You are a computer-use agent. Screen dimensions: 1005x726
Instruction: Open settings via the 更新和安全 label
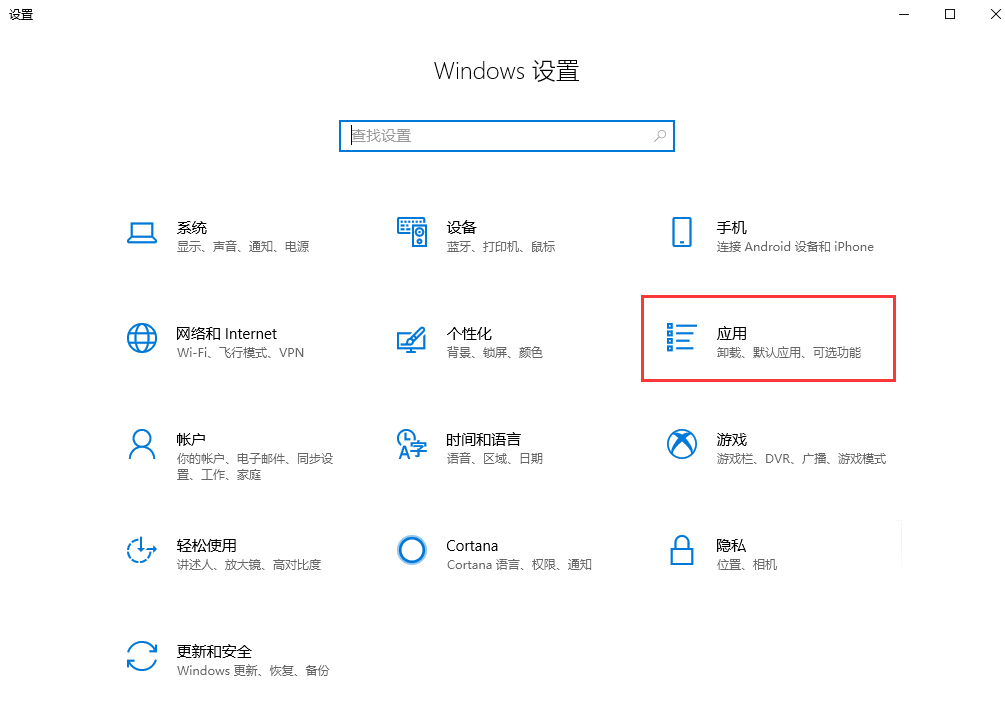(x=214, y=651)
